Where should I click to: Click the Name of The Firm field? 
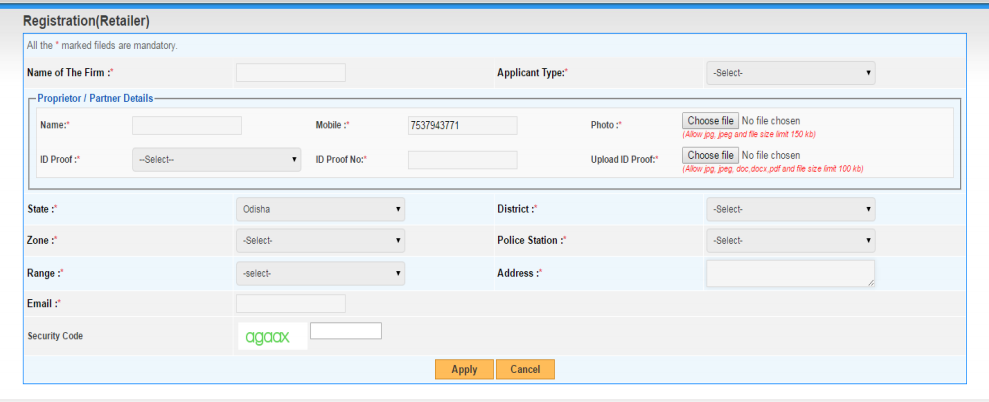tap(290, 73)
